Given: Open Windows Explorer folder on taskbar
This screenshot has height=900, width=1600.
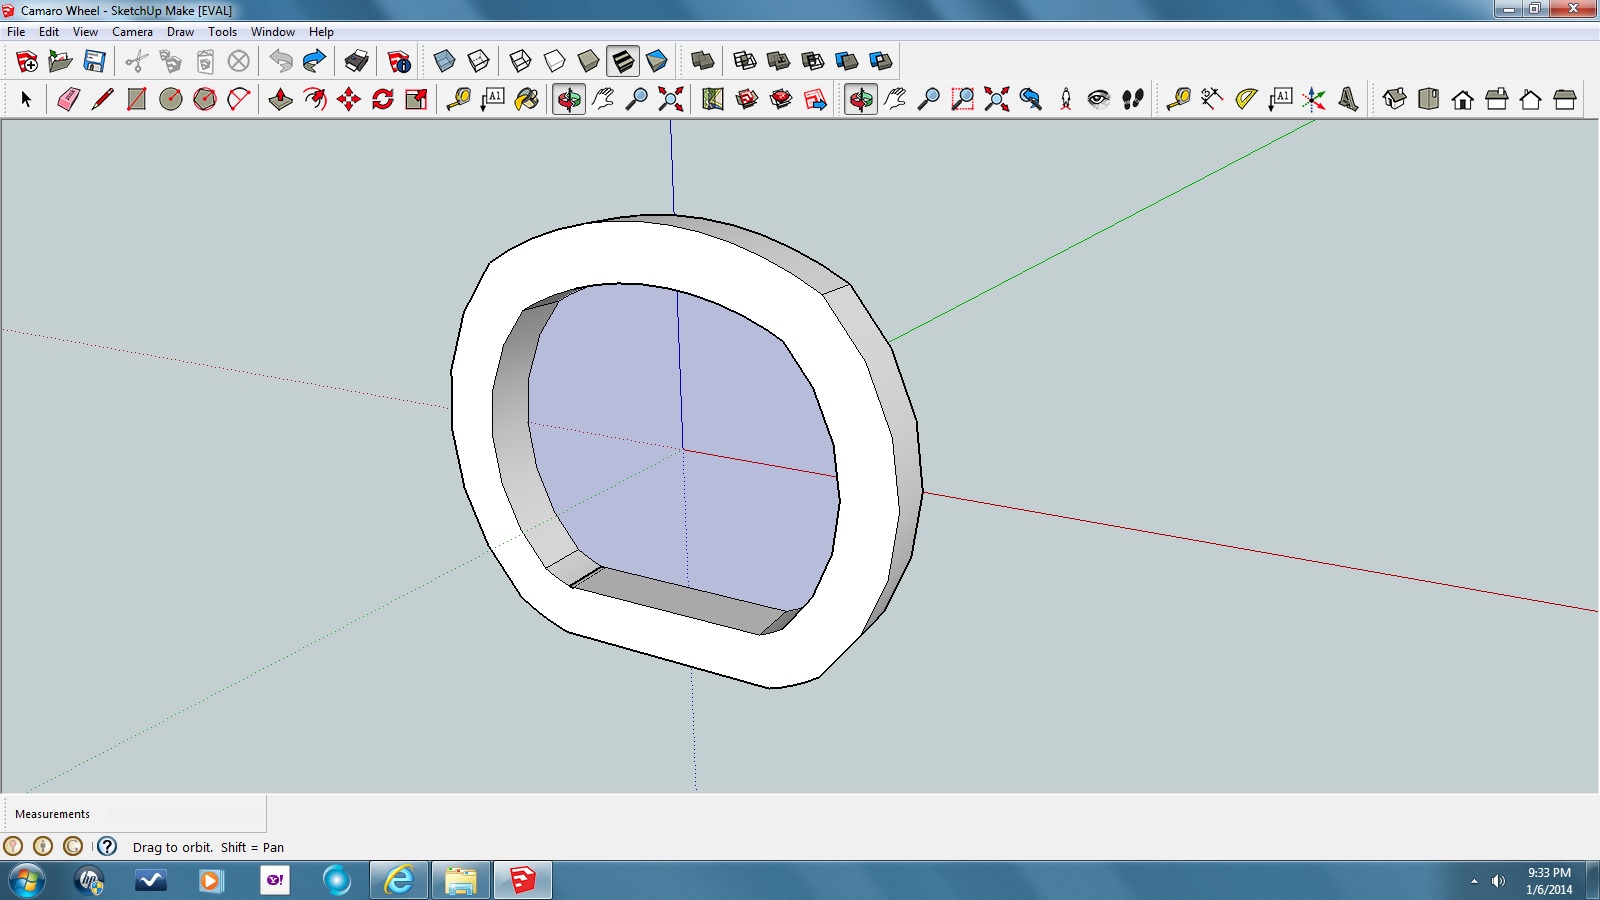Looking at the screenshot, I should [460, 881].
